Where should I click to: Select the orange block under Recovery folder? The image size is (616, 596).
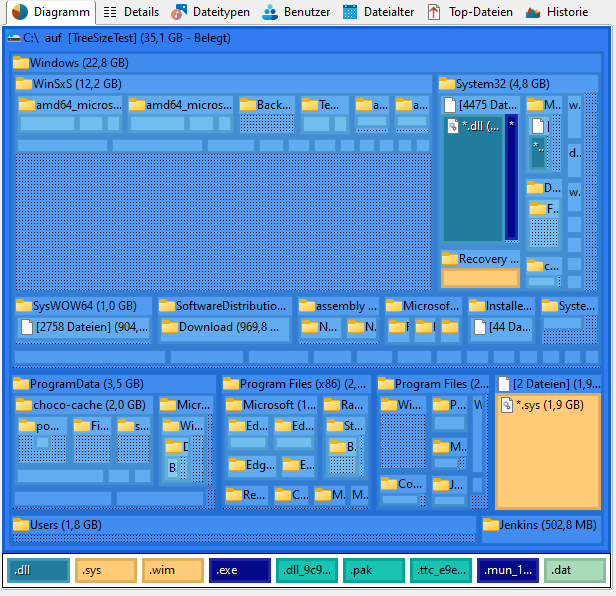click(480, 278)
